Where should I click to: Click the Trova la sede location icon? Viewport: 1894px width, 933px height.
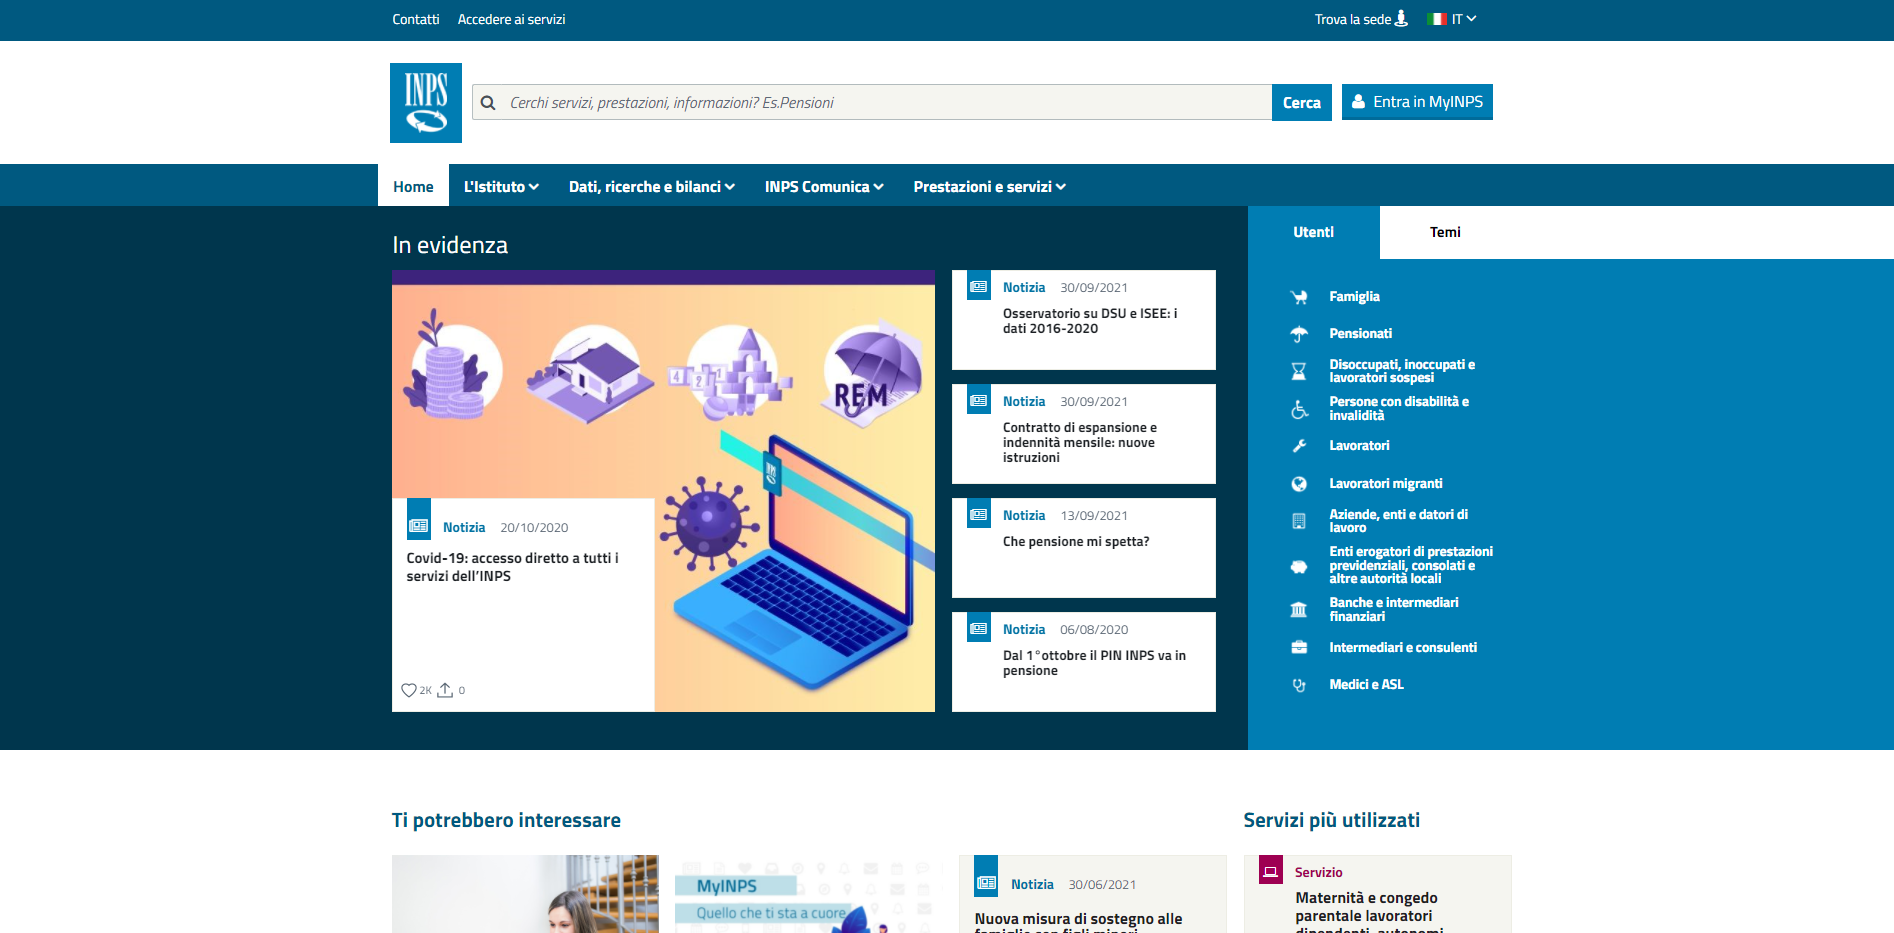click(x=1401, y=18)
